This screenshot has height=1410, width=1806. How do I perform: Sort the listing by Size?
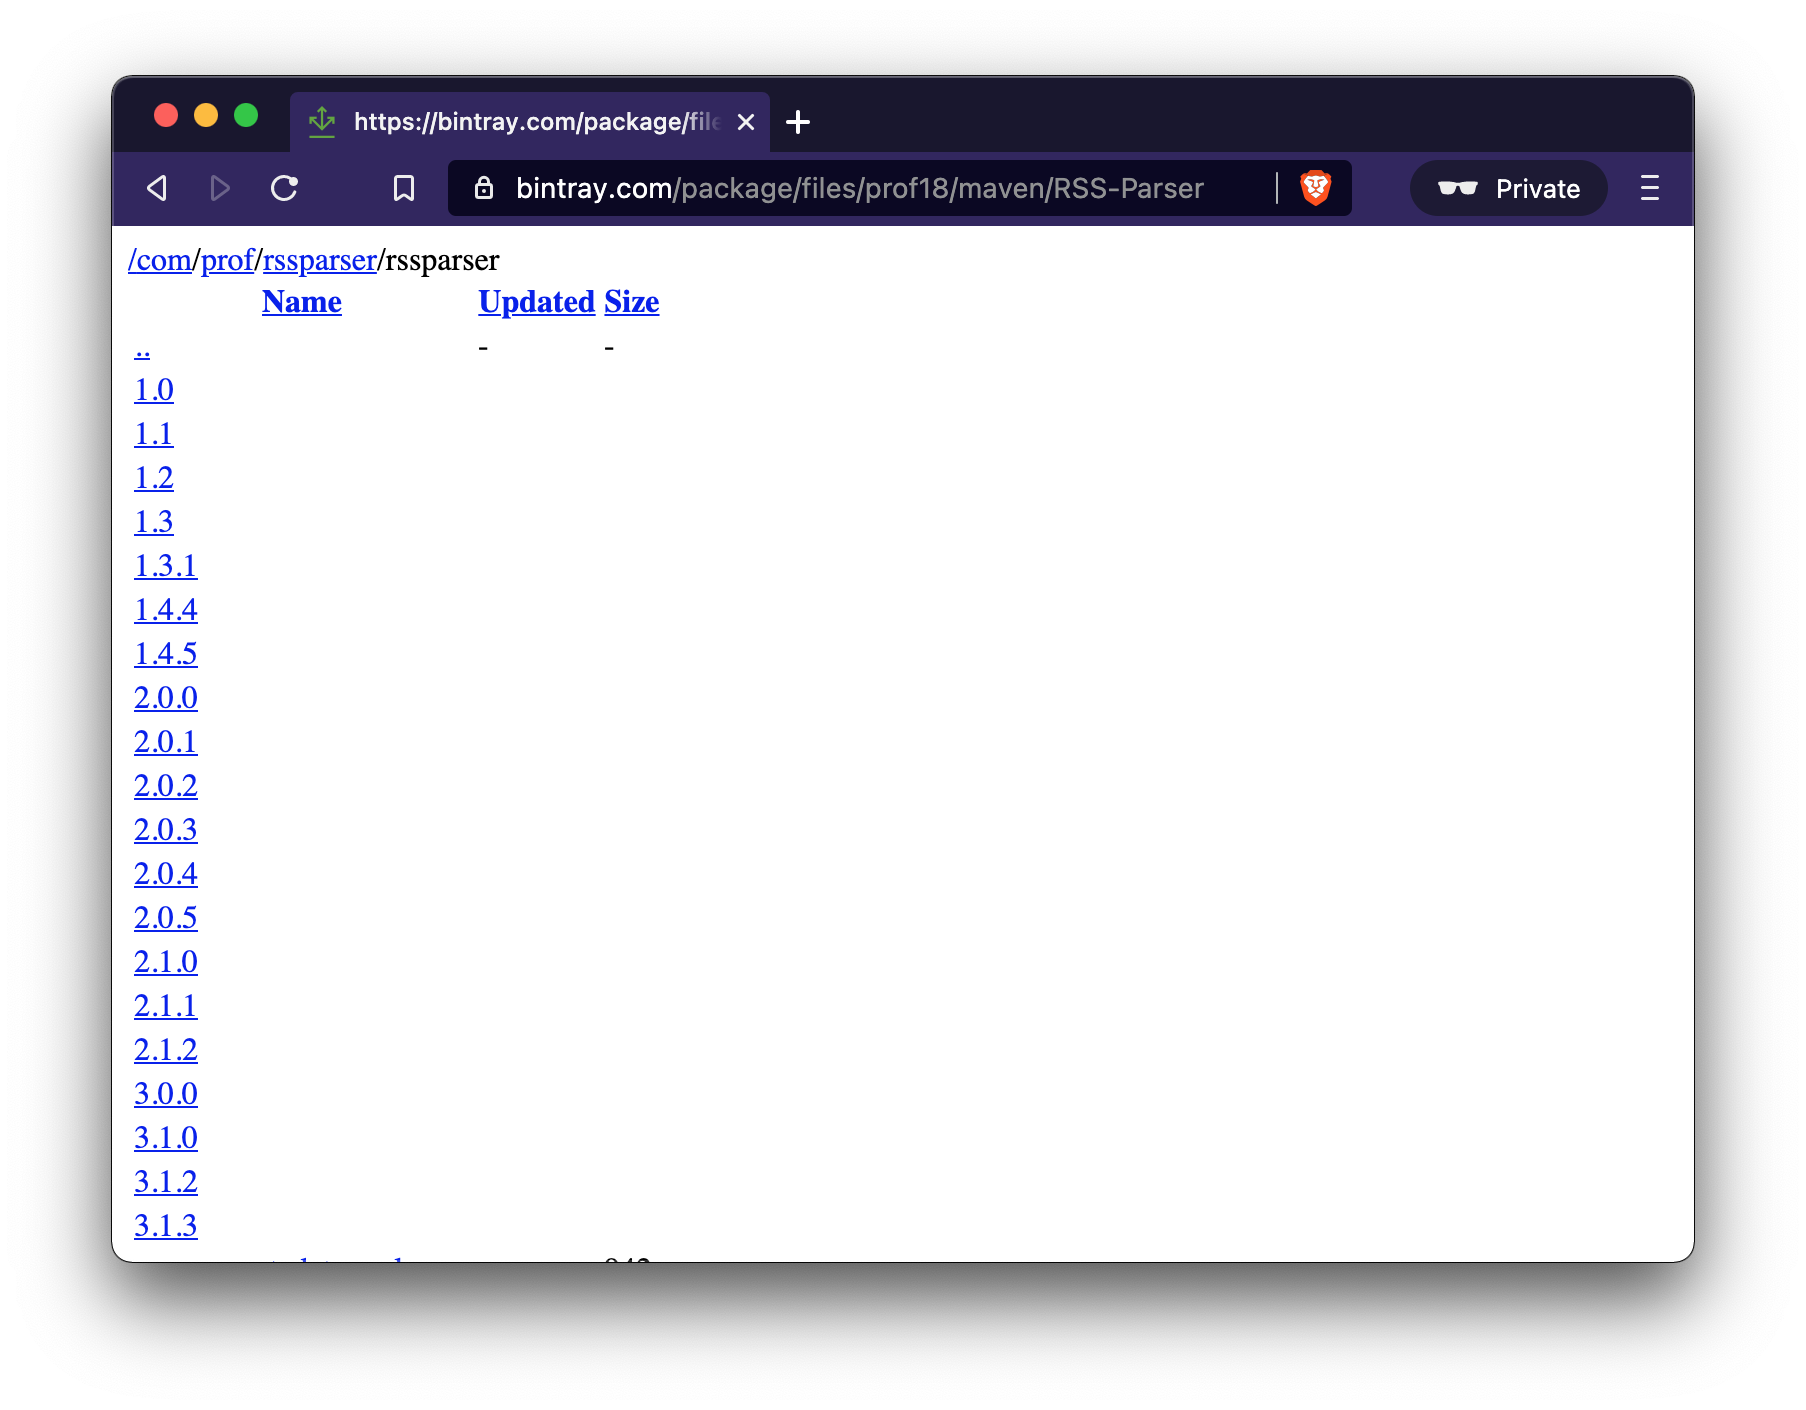point(632,302)
